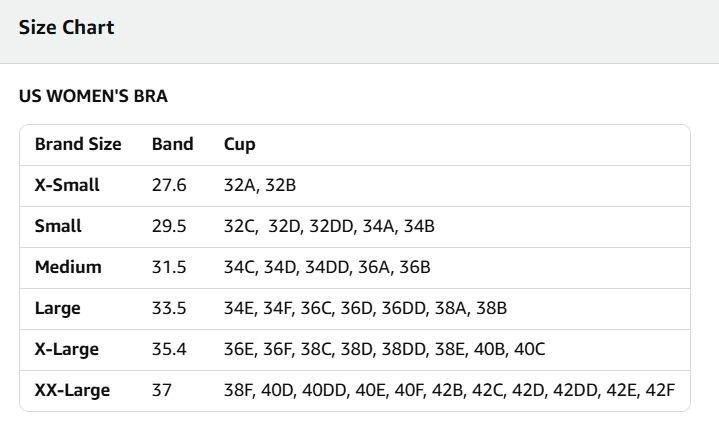Screen dimensions: 719x437
Task: Click the 27.6 band value
Action: (169, 185)
